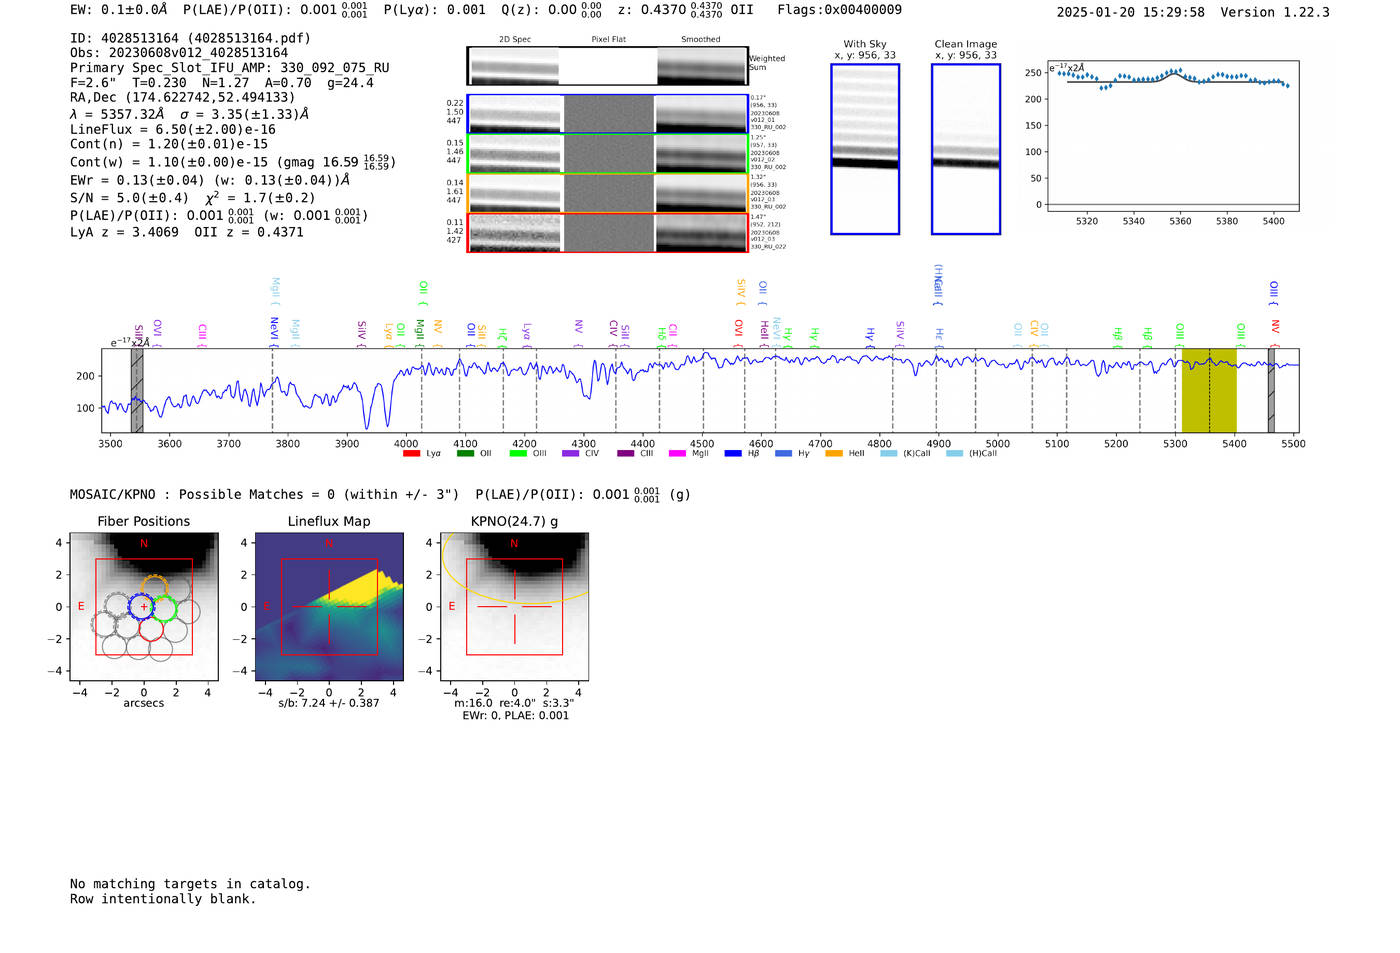Viewport: 1400px width, 953px height.
Task: Click the 'Flags:0x00400009' text
Action: pyautogui.click(x=840, y=10)
